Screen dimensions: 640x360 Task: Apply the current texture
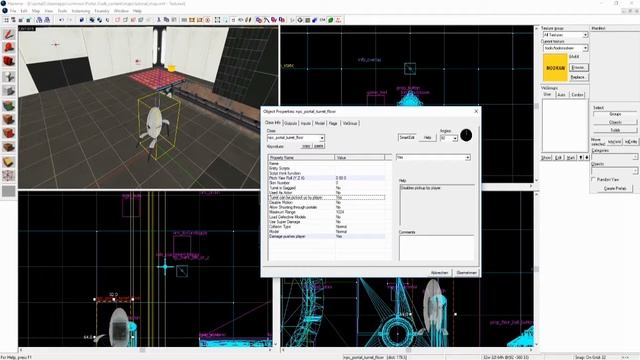[9, 120]
